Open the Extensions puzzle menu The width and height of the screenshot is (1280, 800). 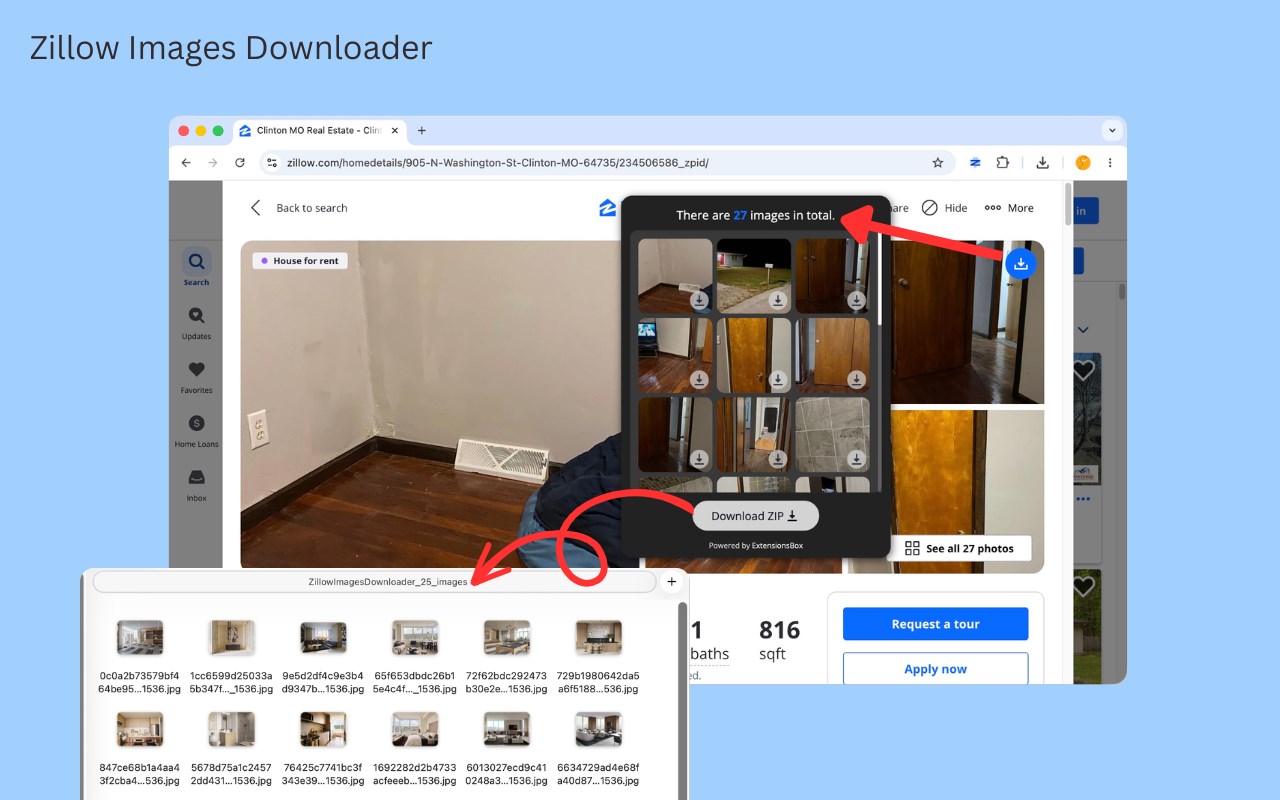tap(1003, 163)
